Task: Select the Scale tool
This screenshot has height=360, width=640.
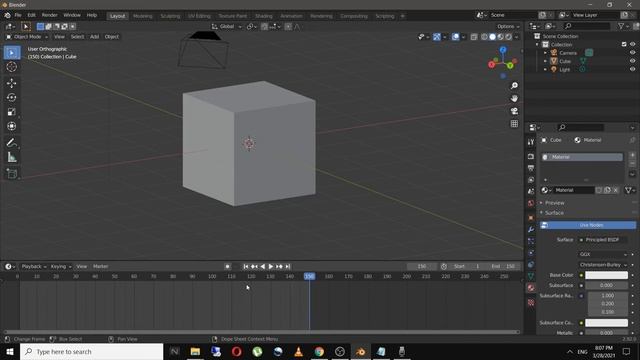Action: (x=11, y=112)
